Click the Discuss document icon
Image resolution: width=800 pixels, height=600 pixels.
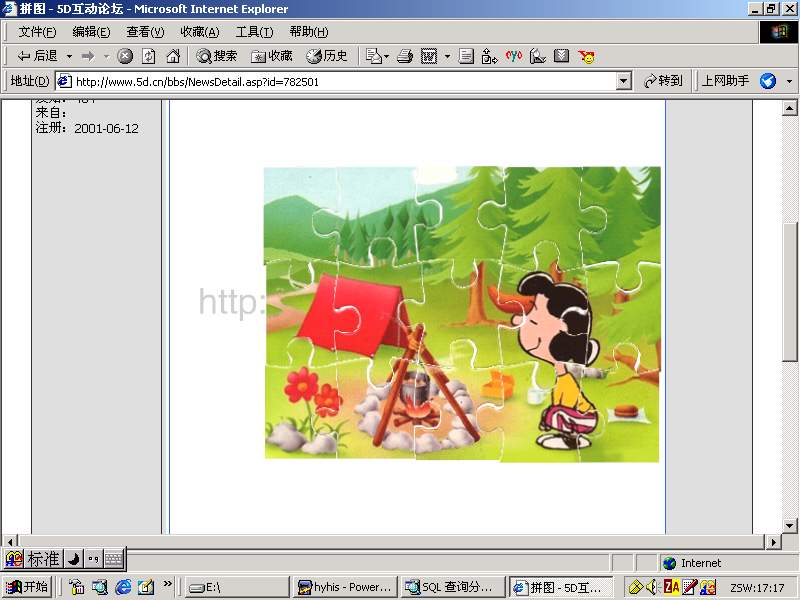tap(466, 56)
